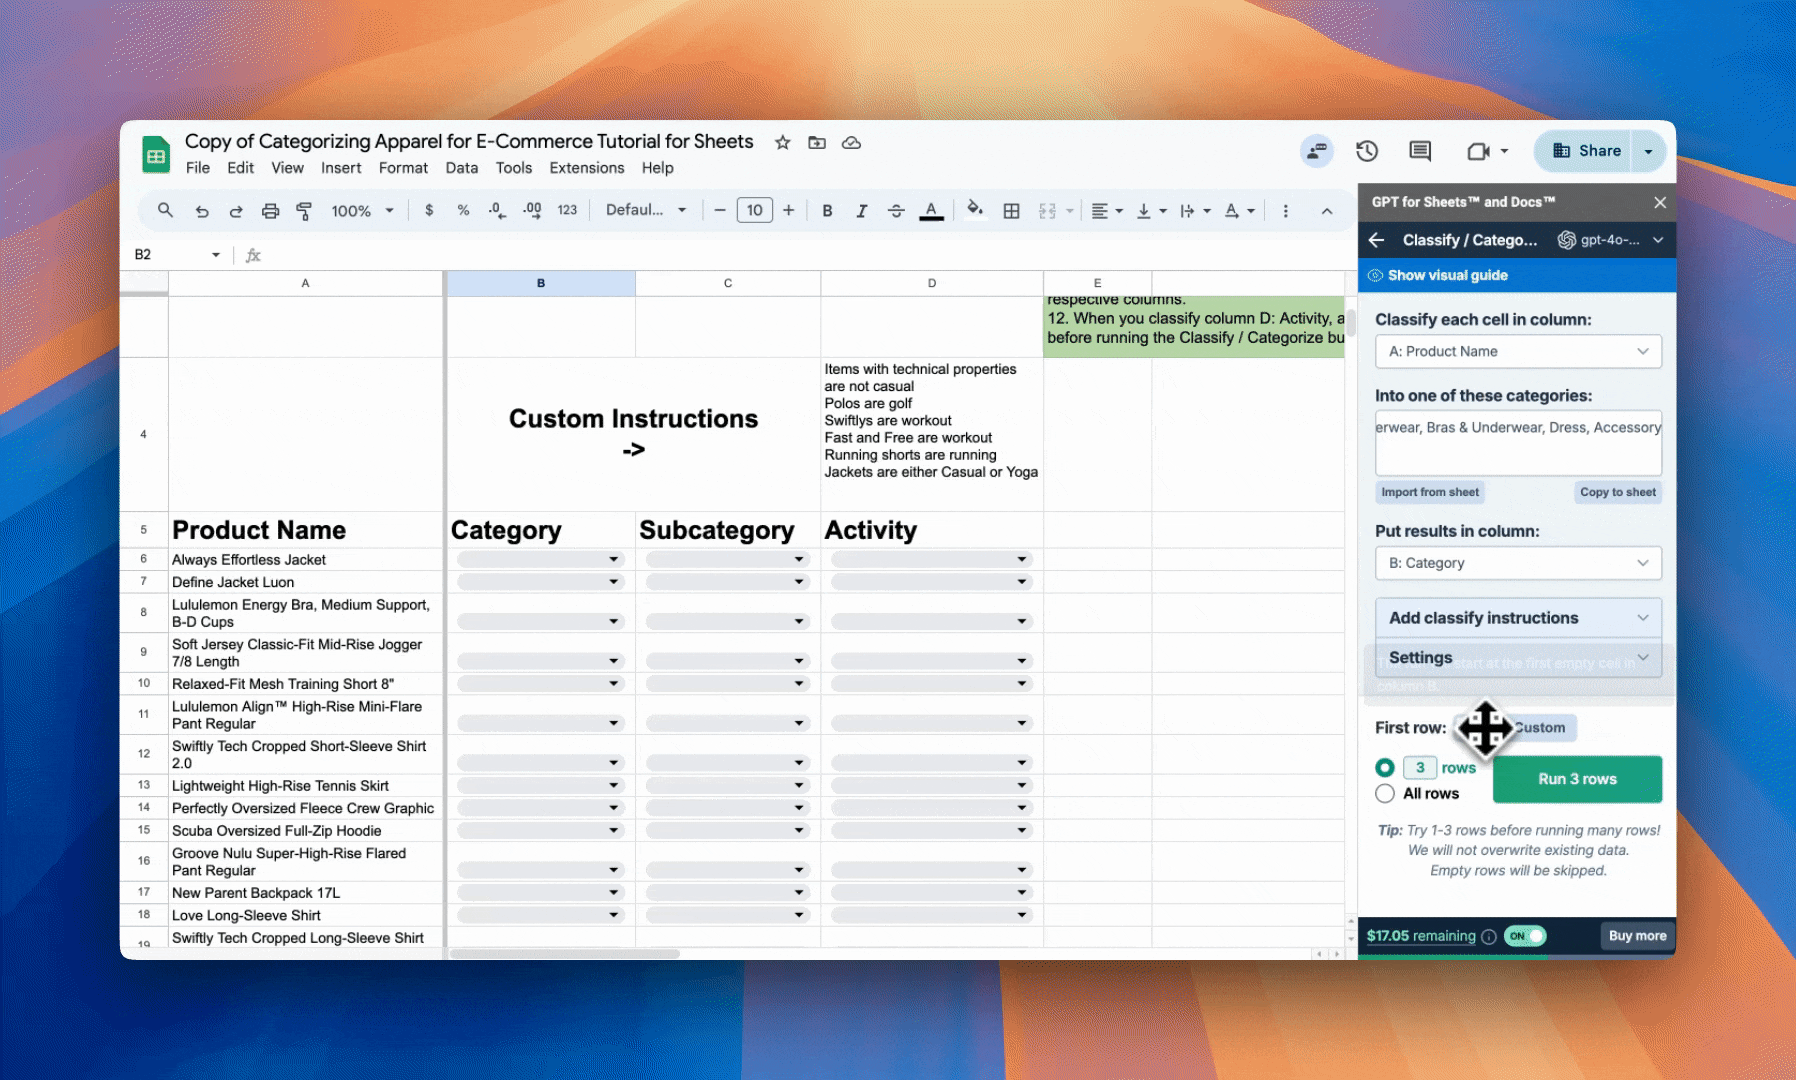Open zoom level 100% dropdown

(x=362, y=210)
